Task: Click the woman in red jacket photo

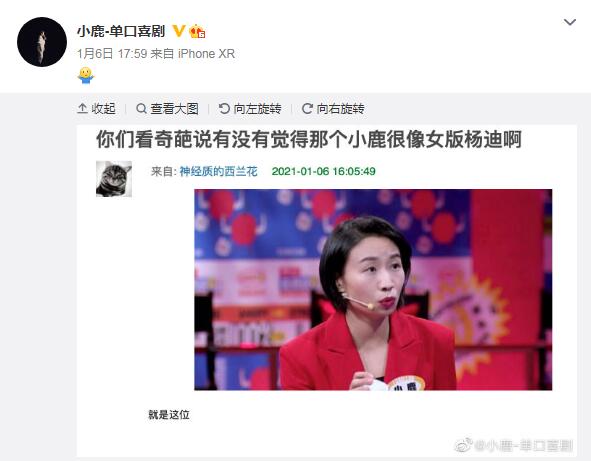Action: (373, 289)
